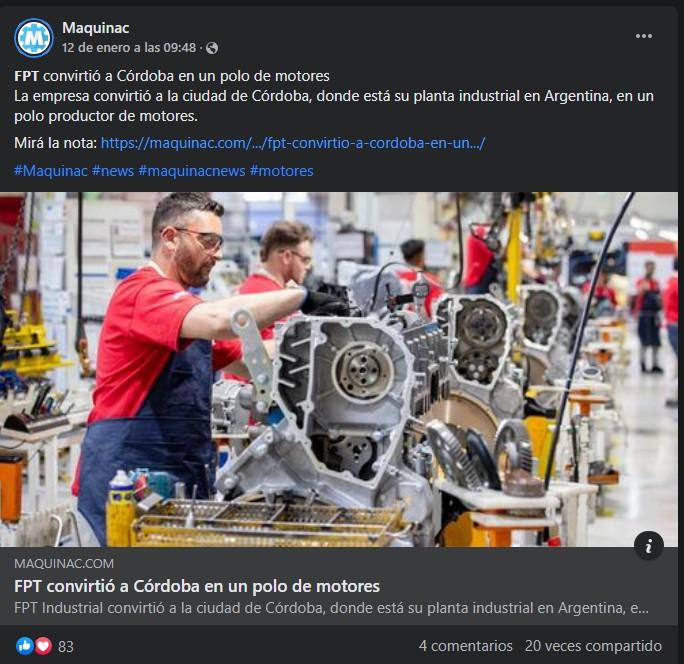Select the #maquinacnews hashtag

point(192,171)
